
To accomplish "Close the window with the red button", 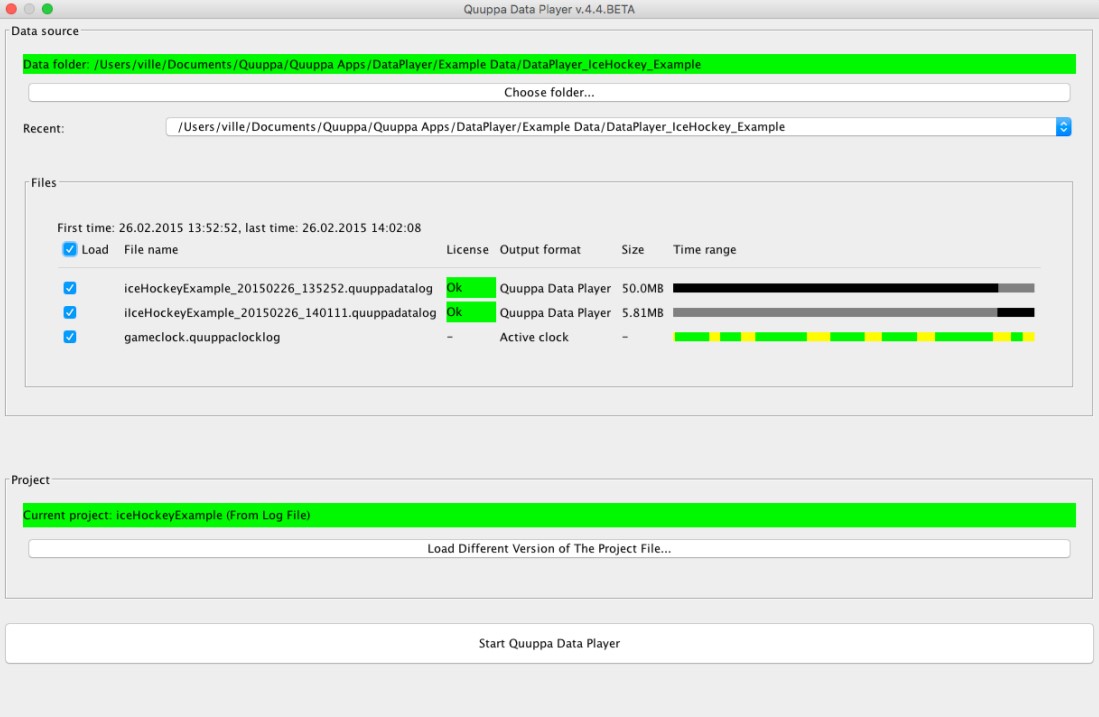I will tap(11, 9).
